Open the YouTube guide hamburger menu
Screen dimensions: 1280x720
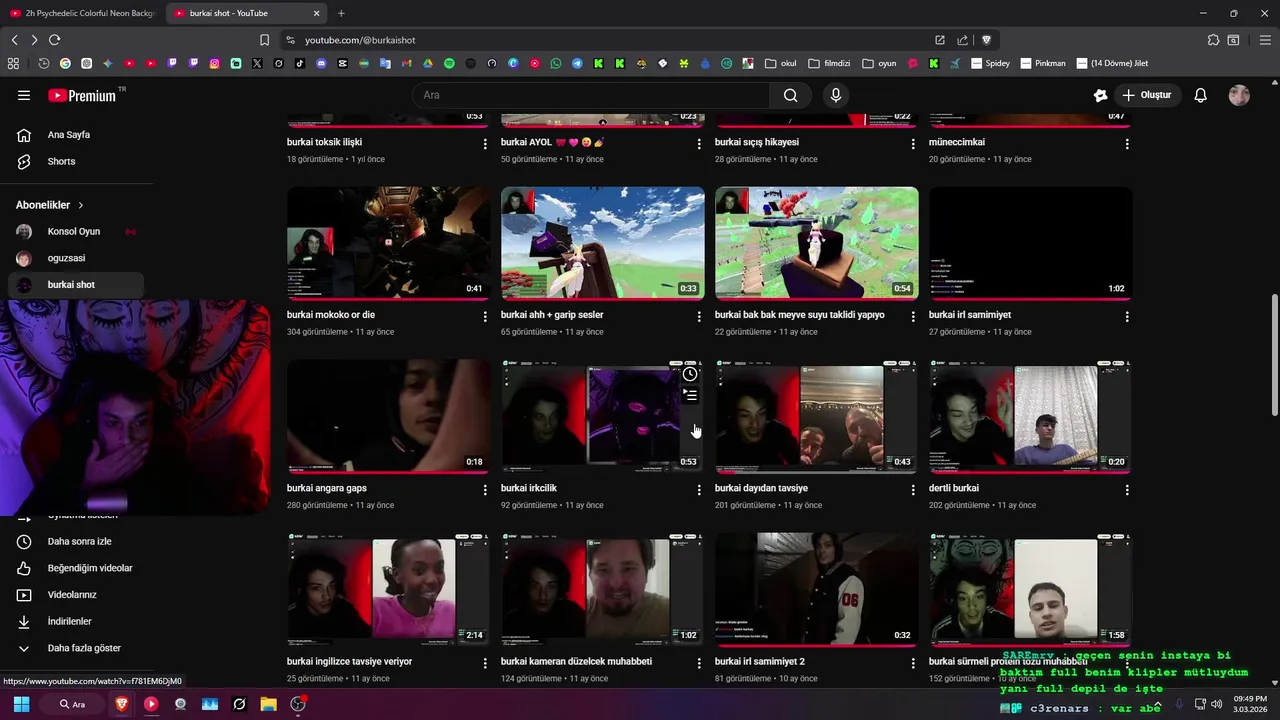[x=24, y=95]
